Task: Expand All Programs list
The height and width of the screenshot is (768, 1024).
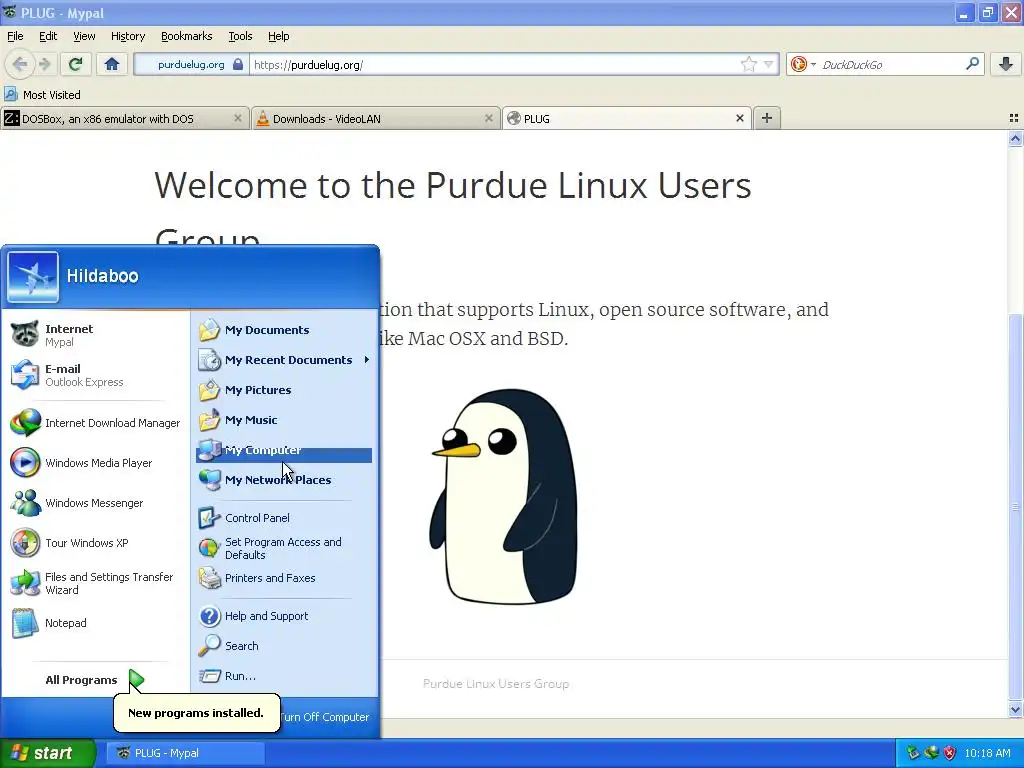Action: [x=95, y=680]
